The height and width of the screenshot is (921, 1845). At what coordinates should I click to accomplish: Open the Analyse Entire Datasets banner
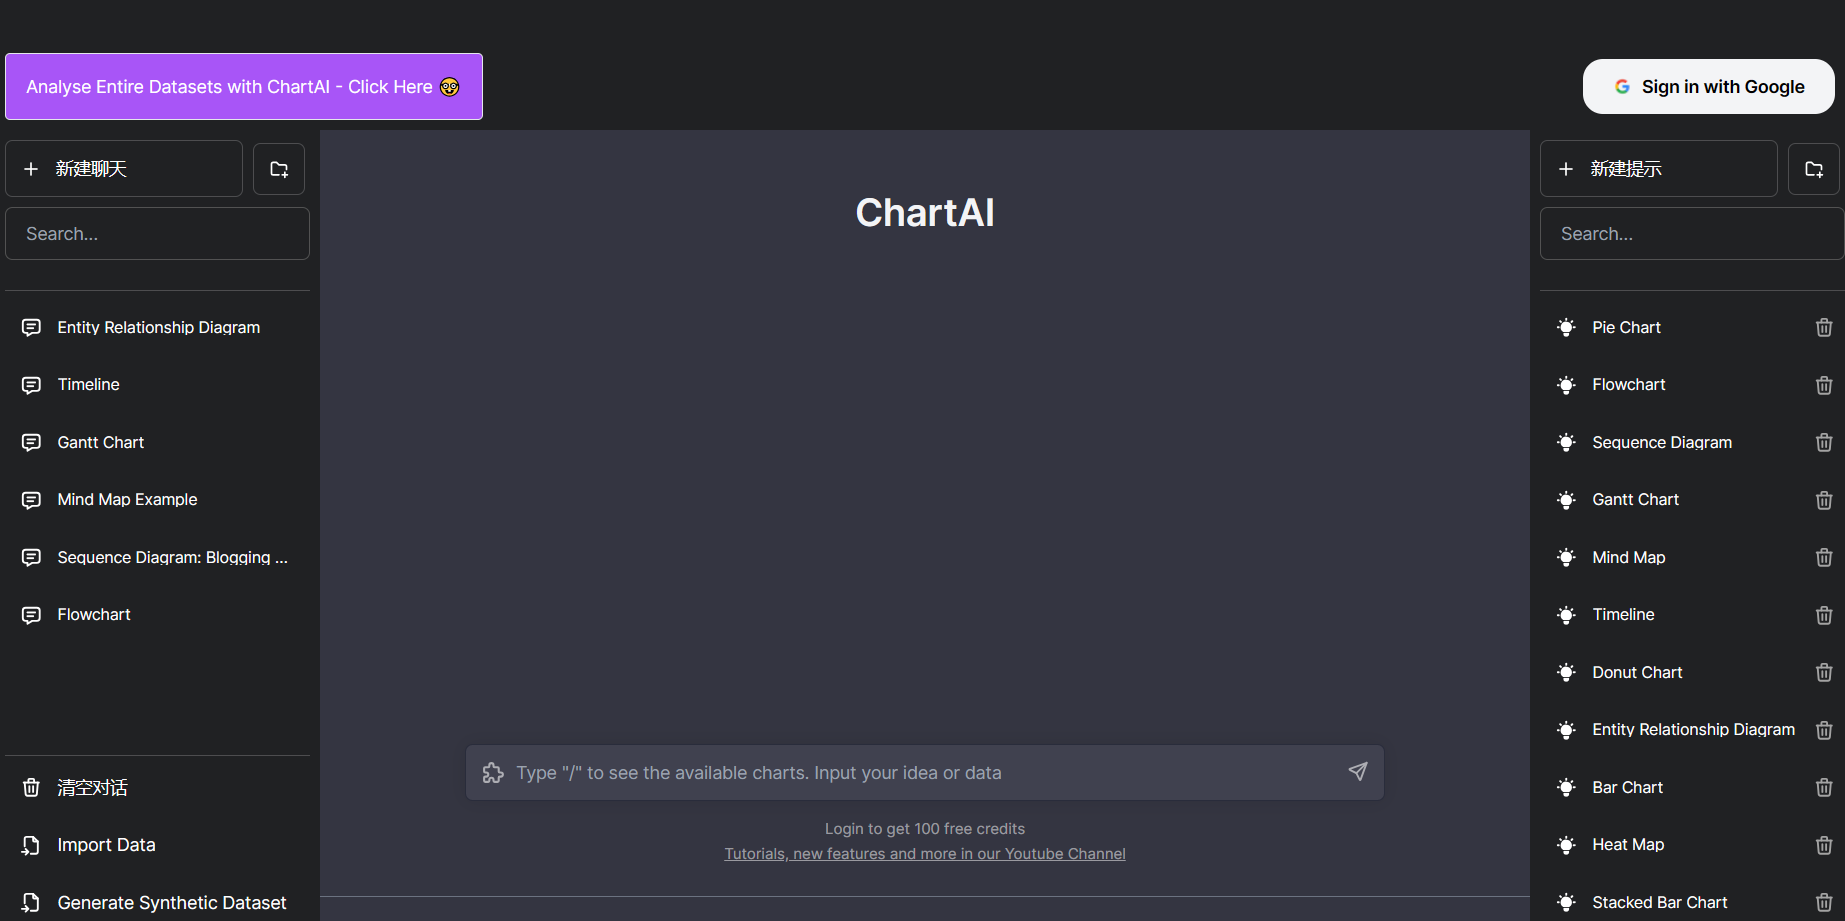(243, 86)
